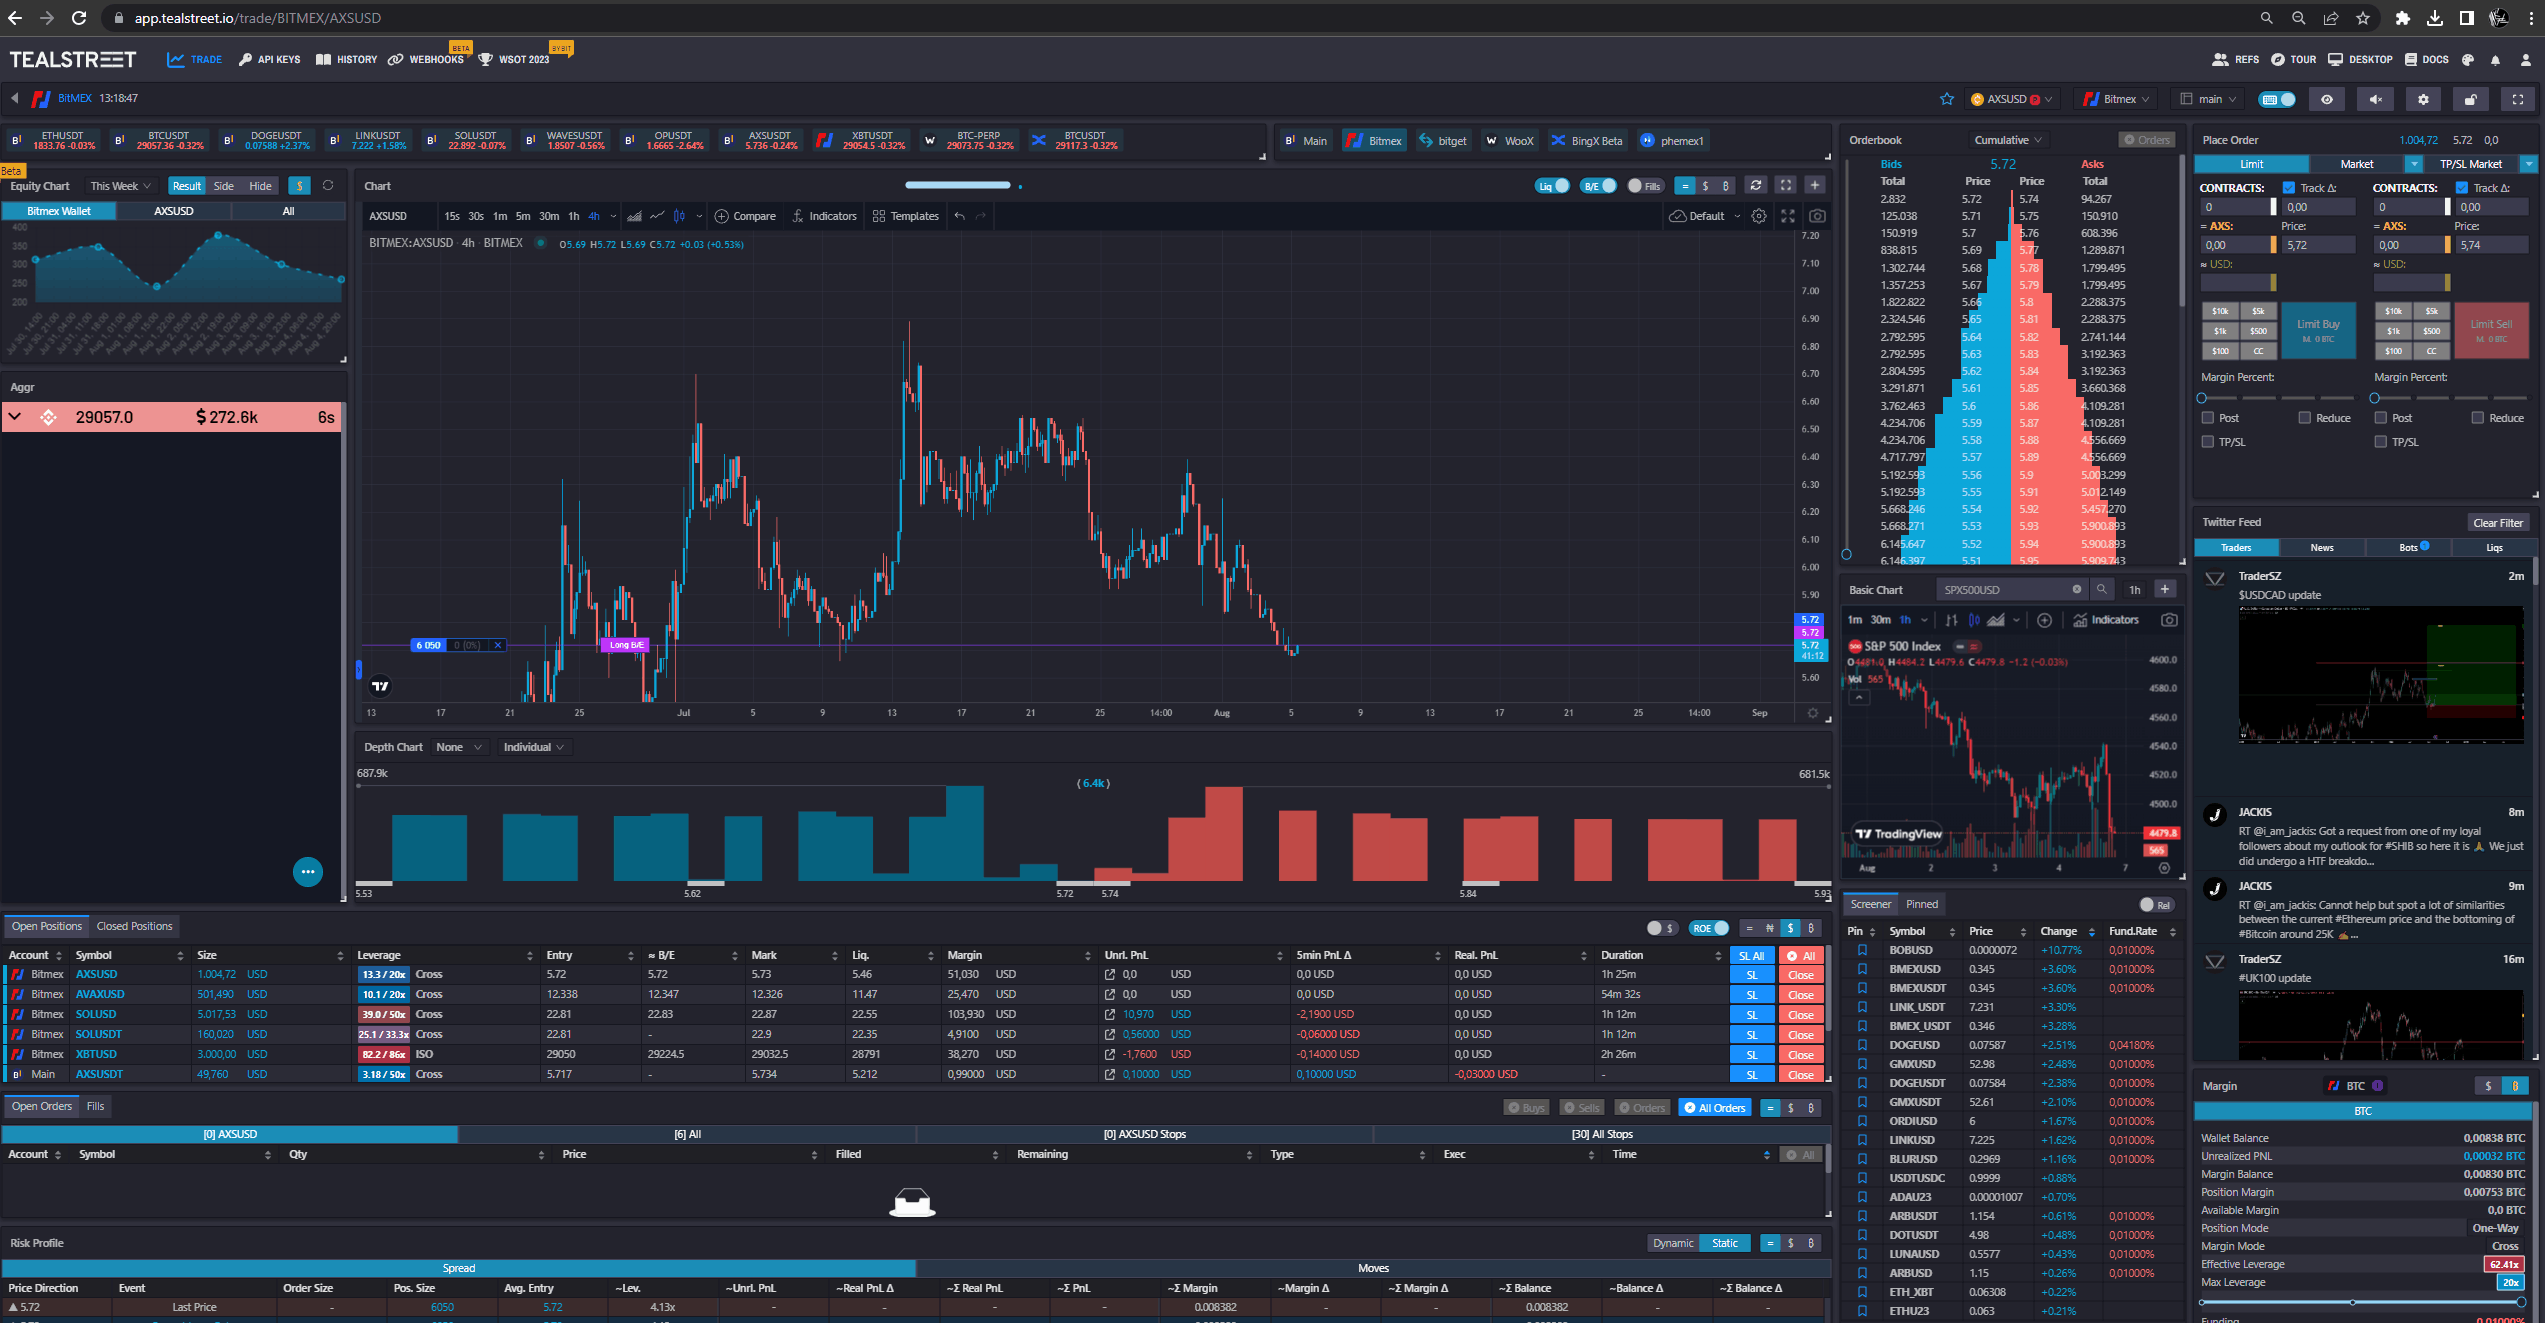Open Individual depth dropdown

click(x=534, y=747)
